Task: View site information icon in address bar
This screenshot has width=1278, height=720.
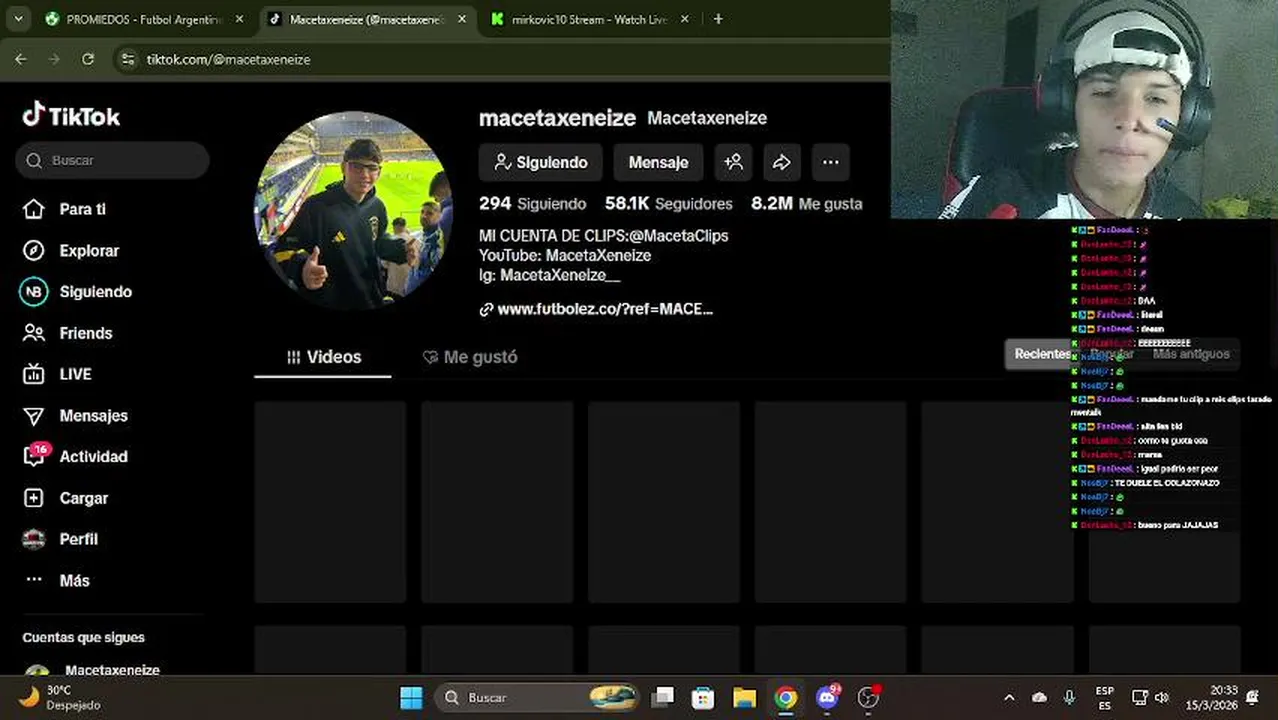Action: pos(127,59)
